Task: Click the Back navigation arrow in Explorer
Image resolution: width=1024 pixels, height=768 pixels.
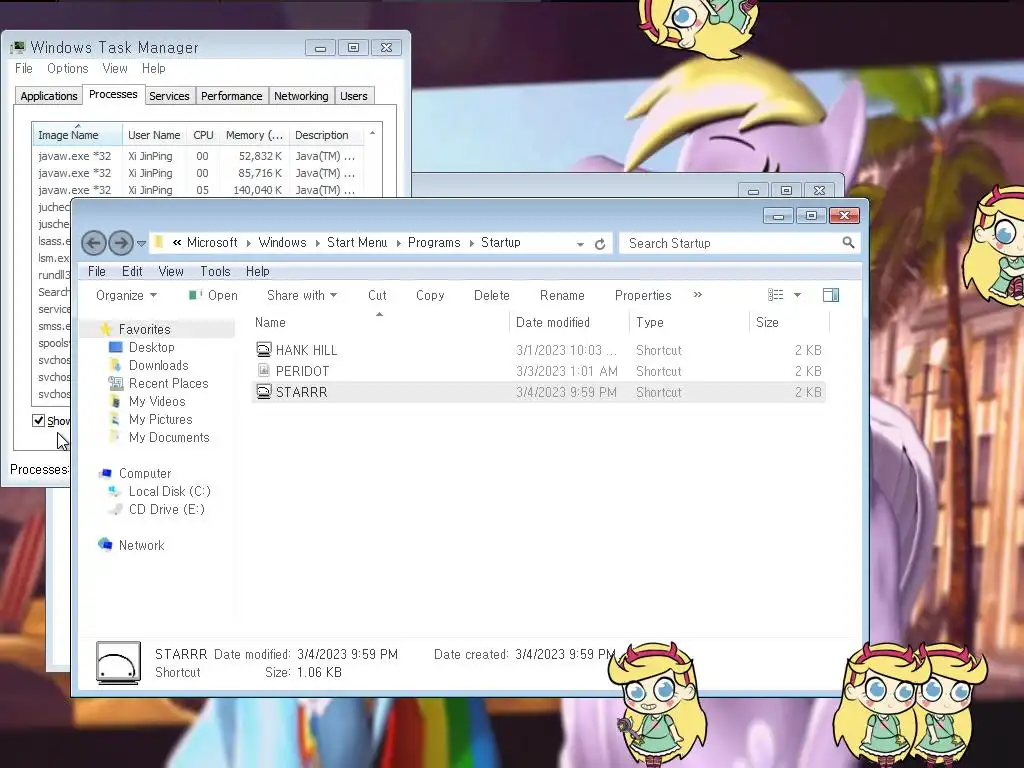Action: coord(93,243)
